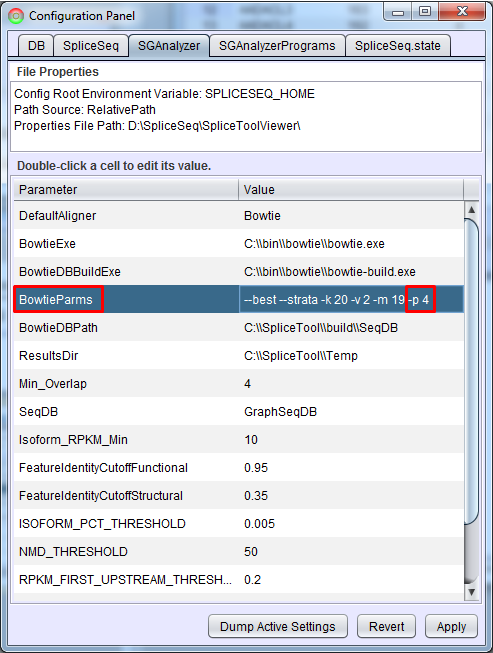Apply the configuration changes
This screenshot has height=653, width=493.
pyautogui.click(x=451, y=626)
